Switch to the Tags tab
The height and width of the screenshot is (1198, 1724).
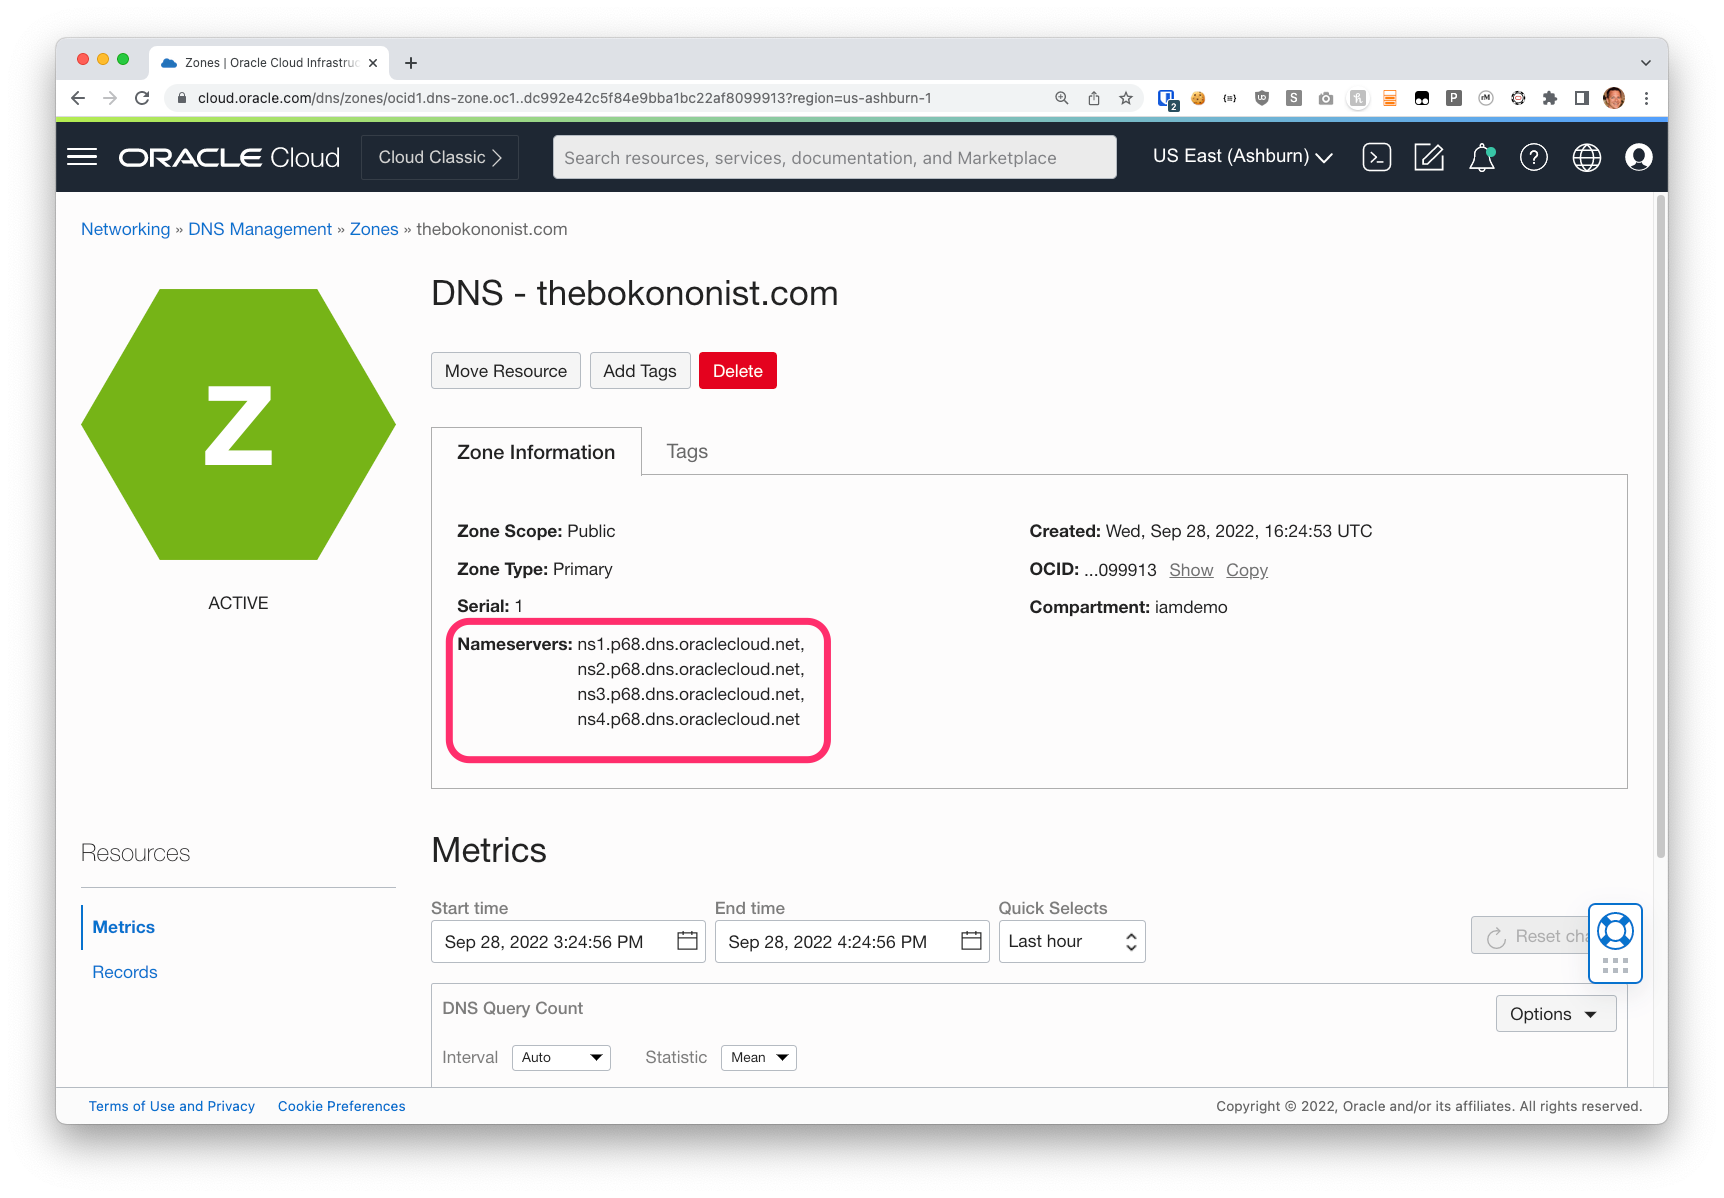(x=686, y=451)
